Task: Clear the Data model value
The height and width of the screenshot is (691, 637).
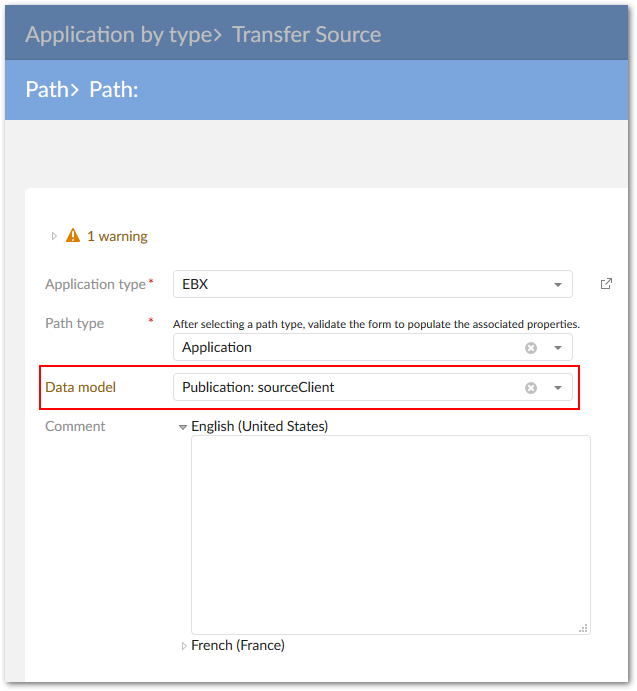Action: coord(531,388)
